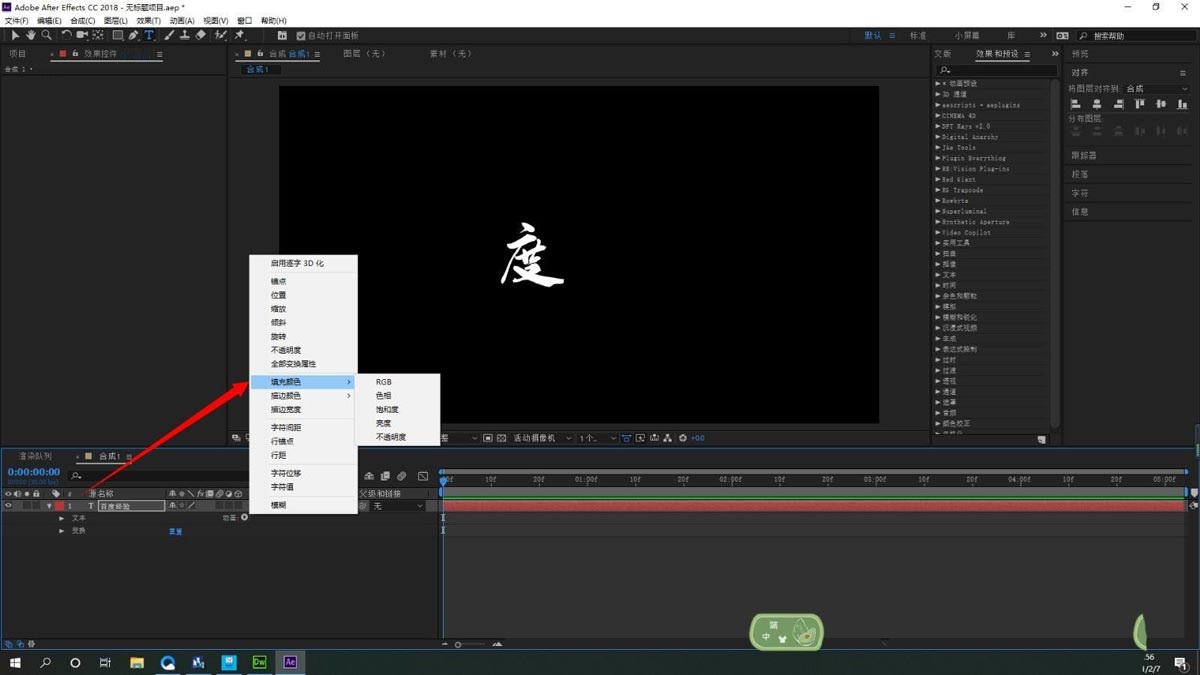Select the Brush tool
Image resolution: width=1200 pixels, height=675 pixels.
click(170, 35)
